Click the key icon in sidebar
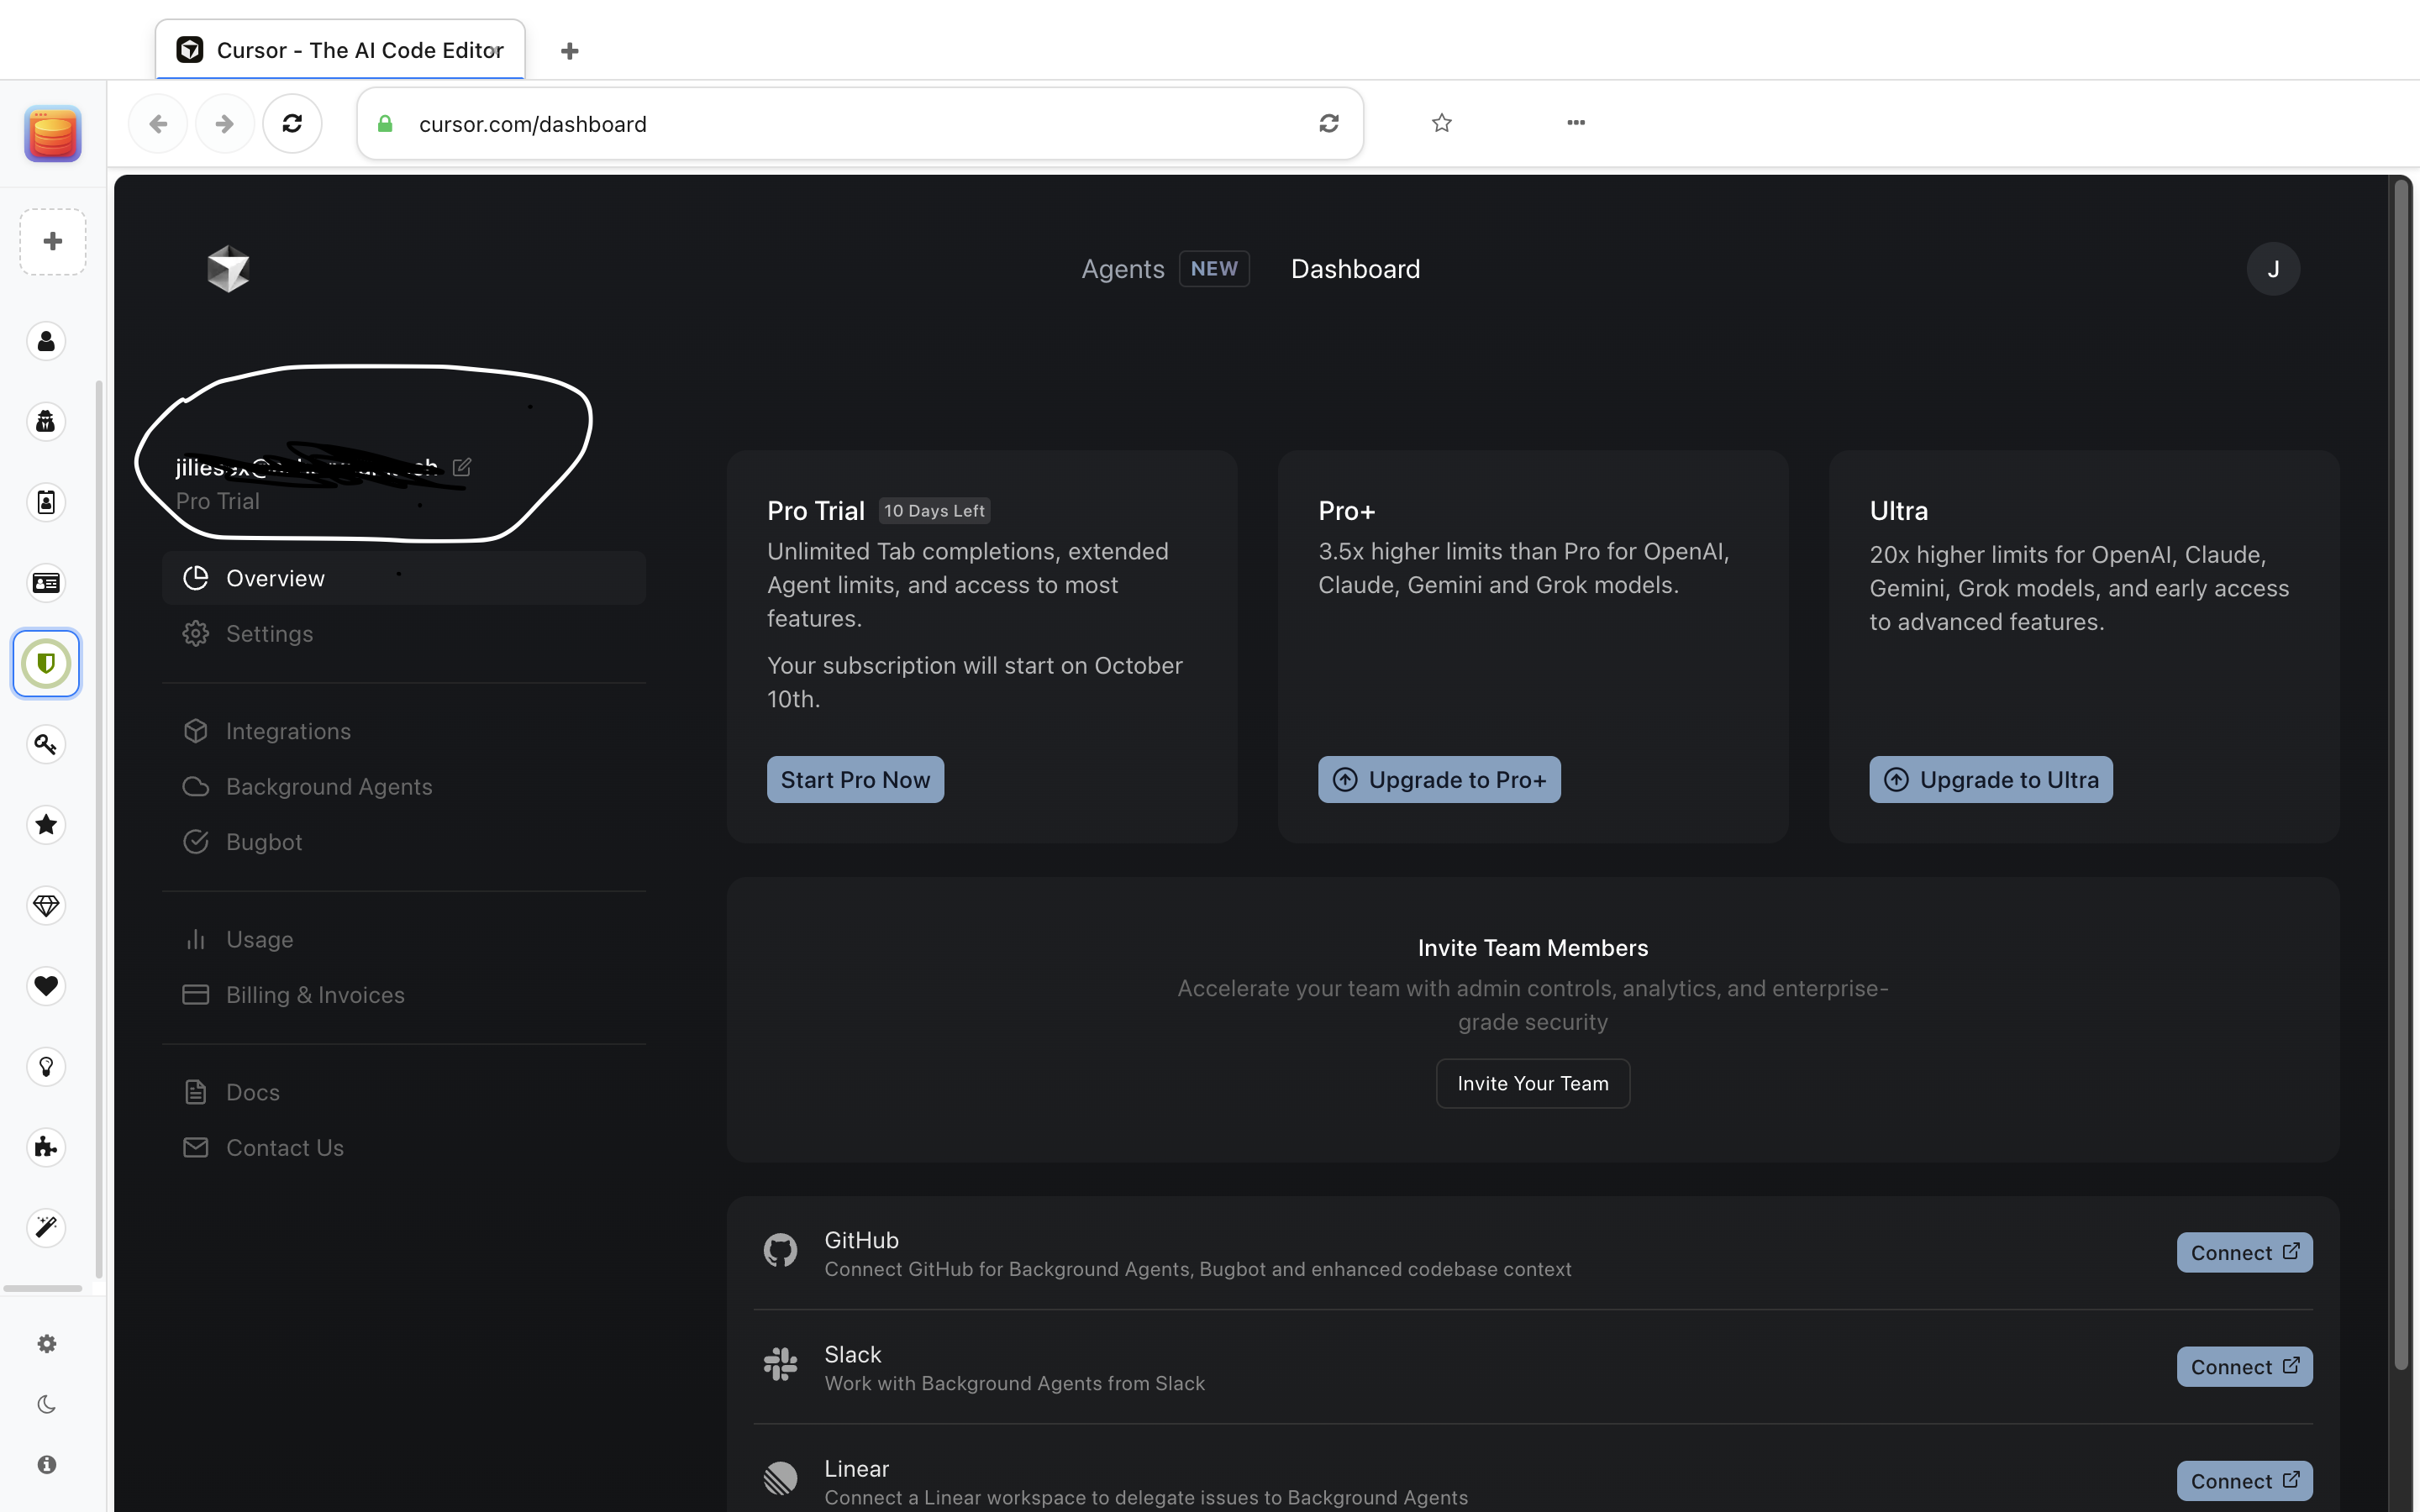2420x1512 pixels. click(x=46, y=744)
